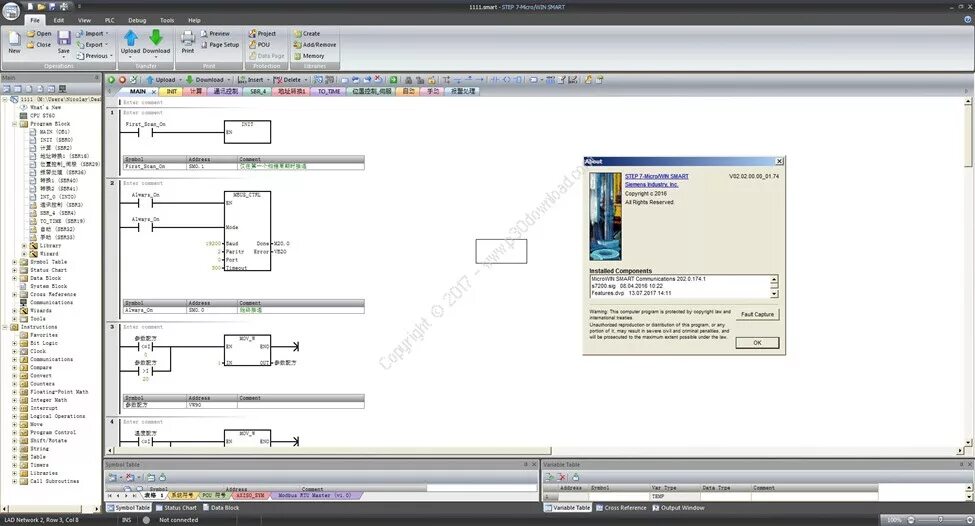Click Project protection button
Viewport: 975px width, 526px height.
262,34
